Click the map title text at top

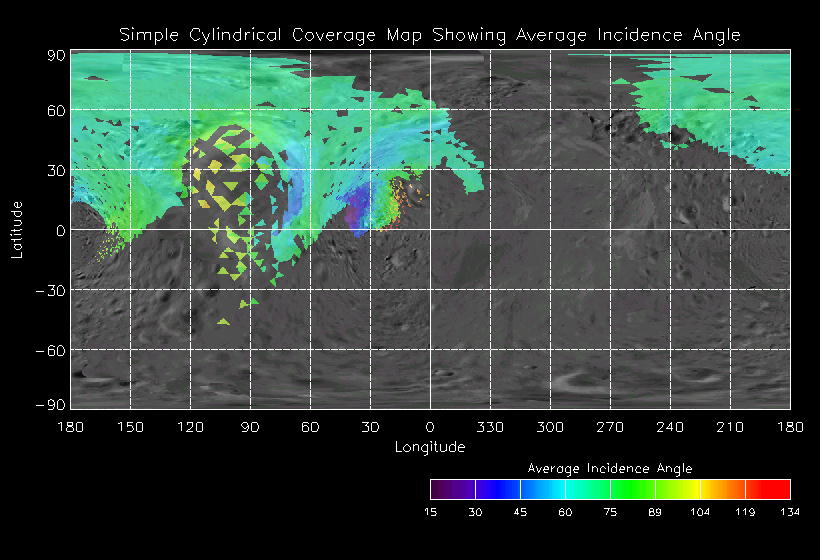click(x=430, y=34)
